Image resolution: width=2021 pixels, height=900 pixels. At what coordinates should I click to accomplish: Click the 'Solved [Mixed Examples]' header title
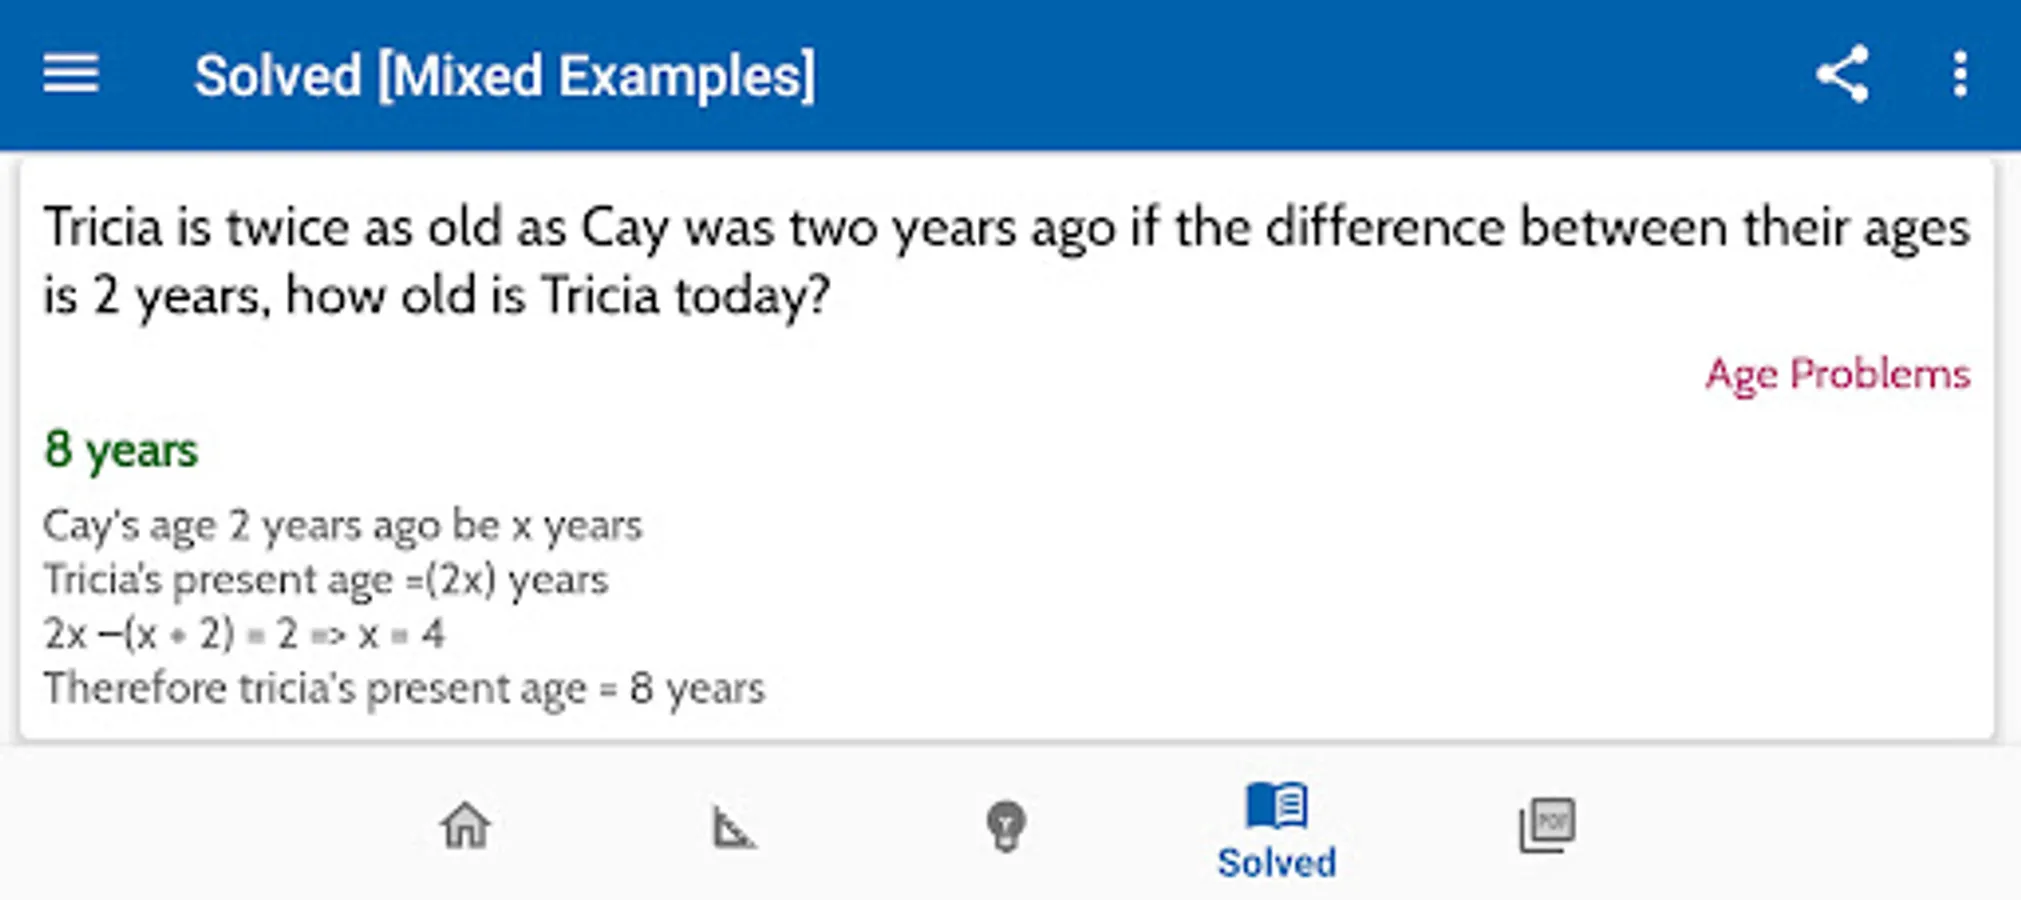click(504, 76)
